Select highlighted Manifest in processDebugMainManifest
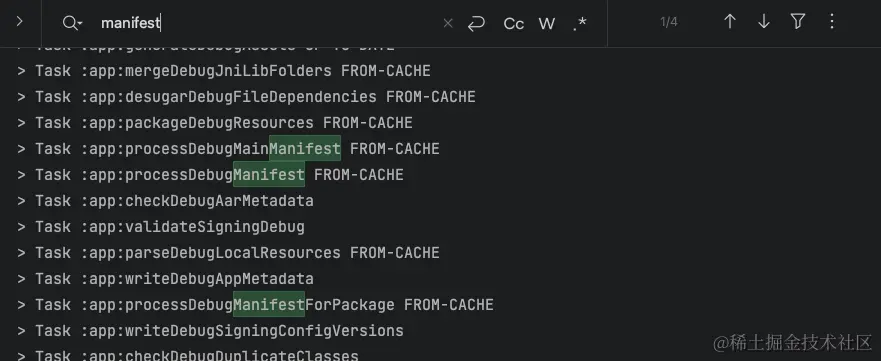881x361 pixels. (305, 148)
